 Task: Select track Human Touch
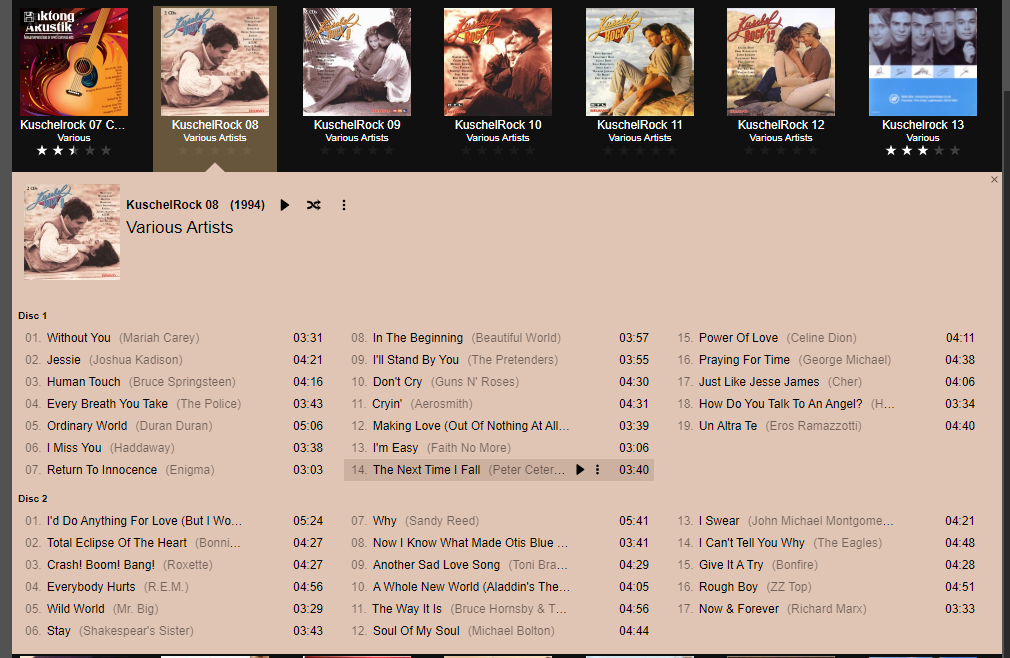[x=173, y=382]
